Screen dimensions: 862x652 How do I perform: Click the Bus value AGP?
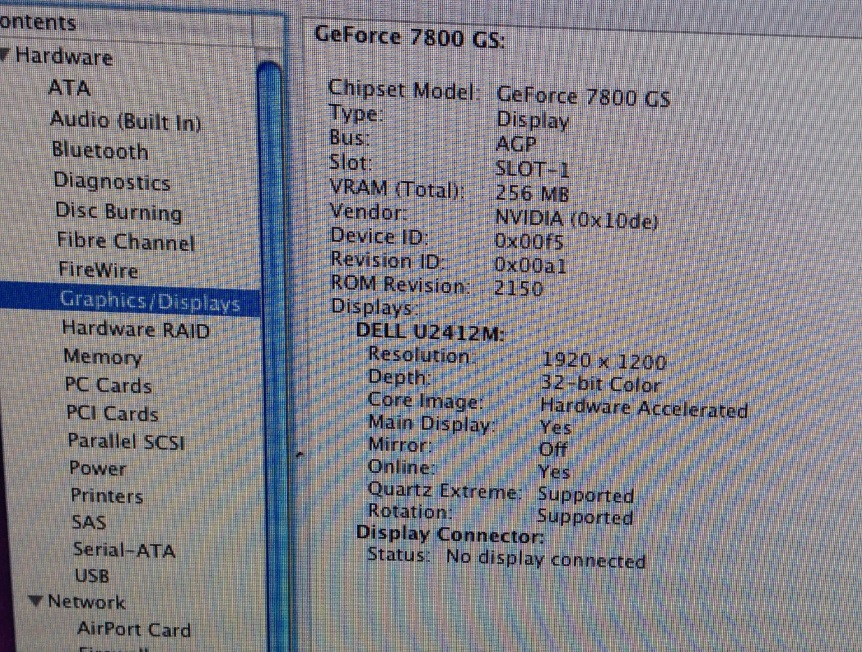(516, 144)
